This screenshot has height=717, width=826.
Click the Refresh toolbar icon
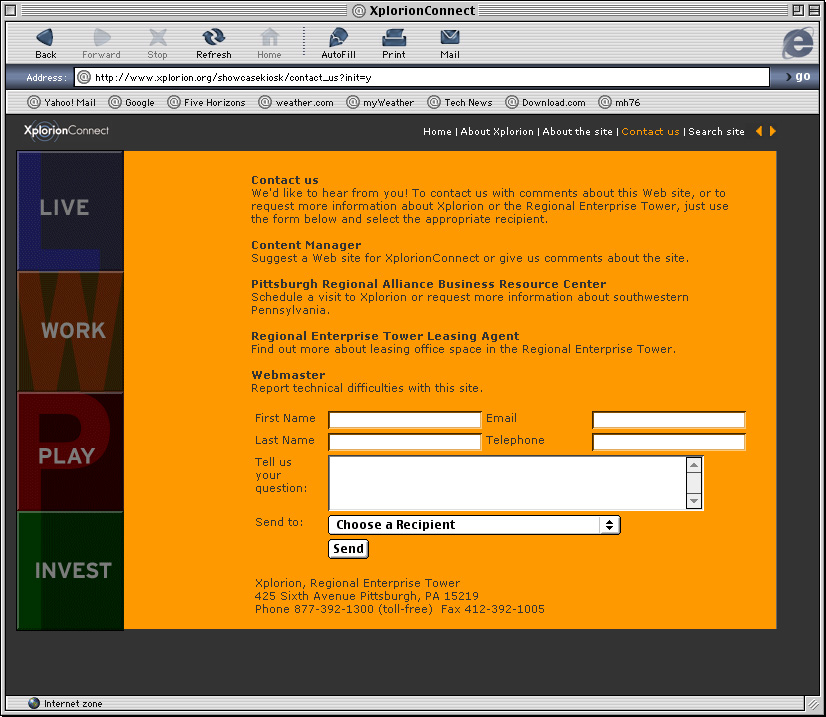pyautogui.click(x=213, y=38)
